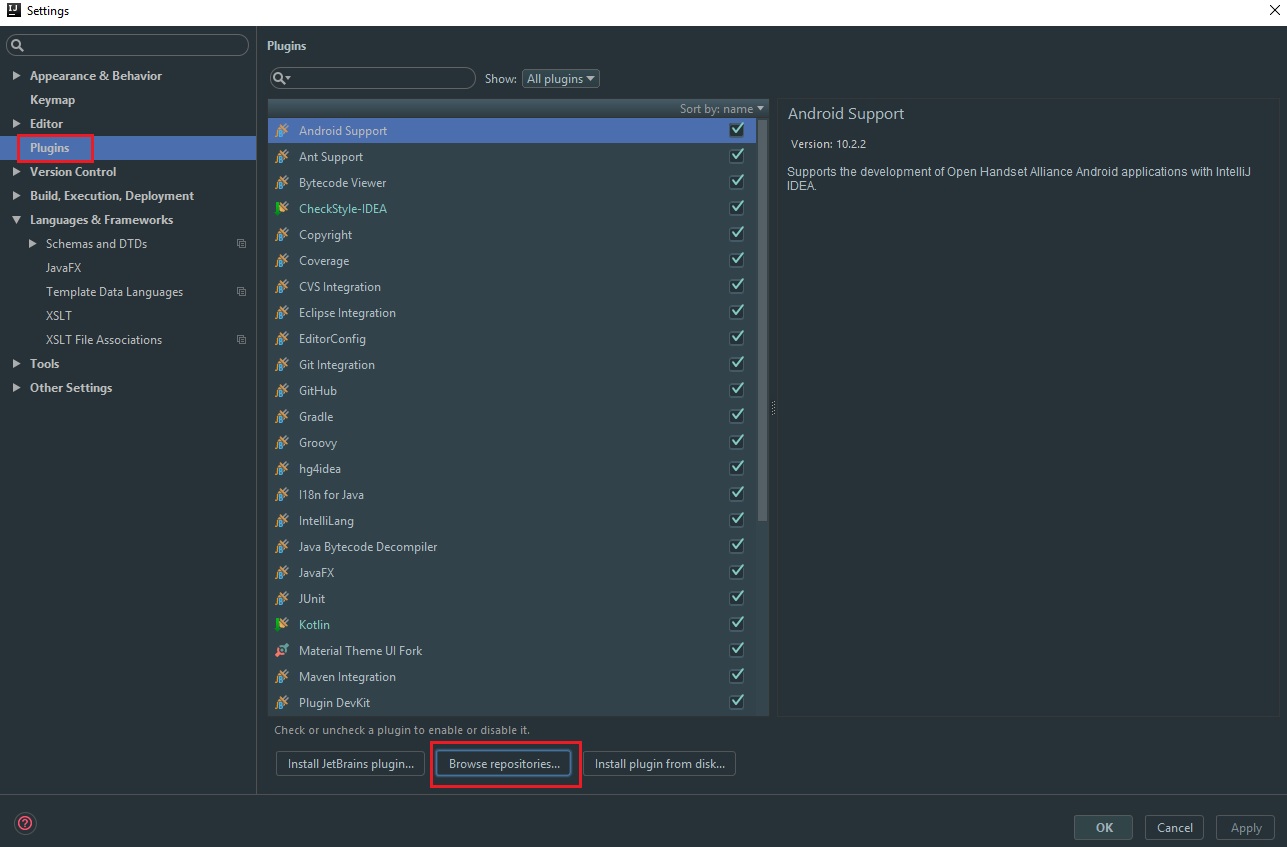This screenshot has width=1287, height=847.
Task: Click the settings search magnifier icon
Action: coord(17,46)
